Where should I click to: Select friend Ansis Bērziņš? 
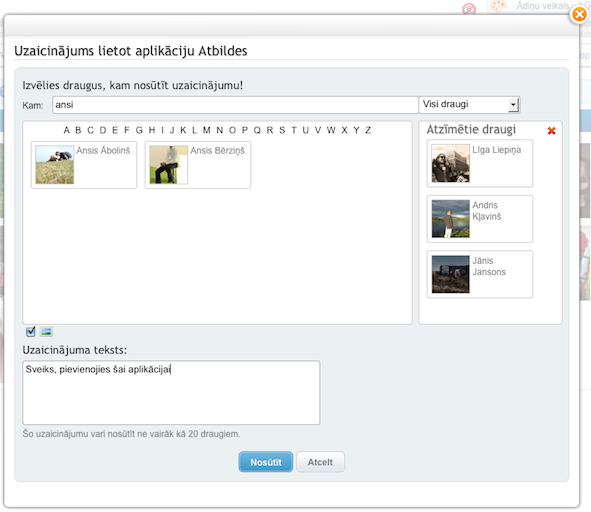click(x=198, y=165)
